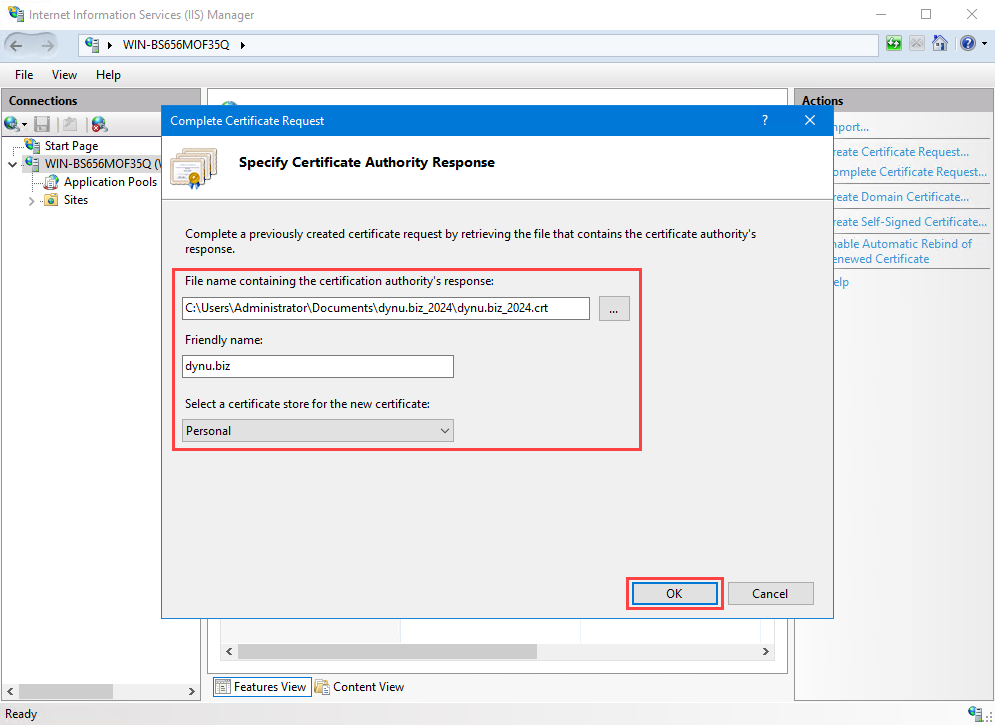Switch to Features View tab
The height and width of the screenshot is (725, 995).
click(262, 687)
